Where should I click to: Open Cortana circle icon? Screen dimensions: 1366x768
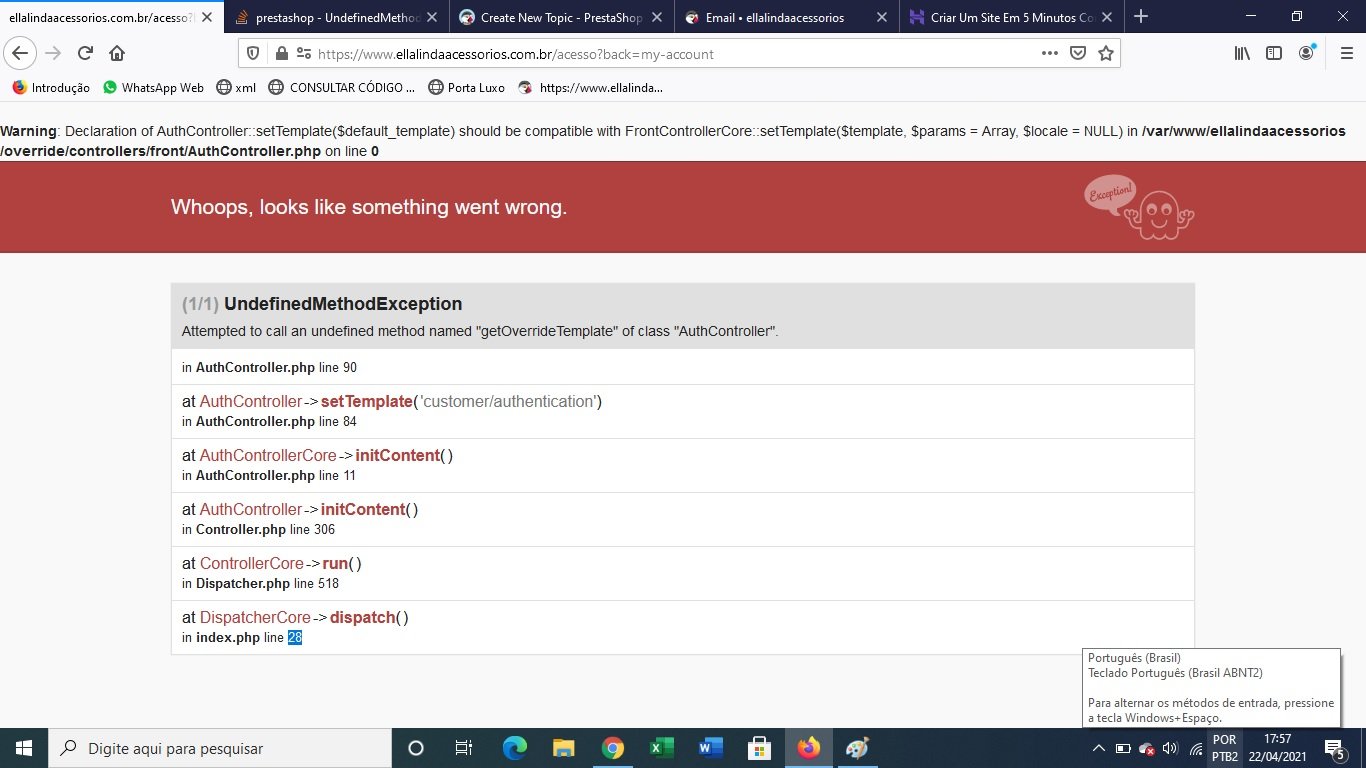416,748
